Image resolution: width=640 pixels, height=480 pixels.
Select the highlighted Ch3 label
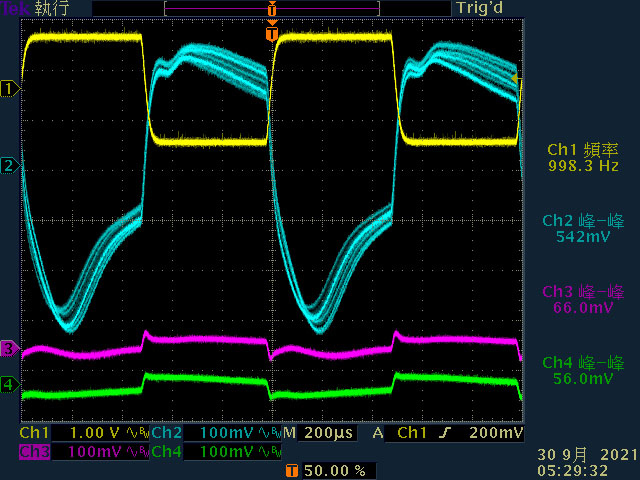(35, 452)
